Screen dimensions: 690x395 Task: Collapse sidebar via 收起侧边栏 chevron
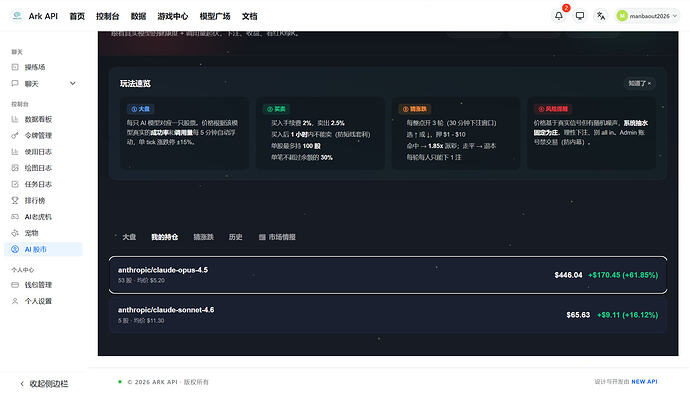coord(22,384)
